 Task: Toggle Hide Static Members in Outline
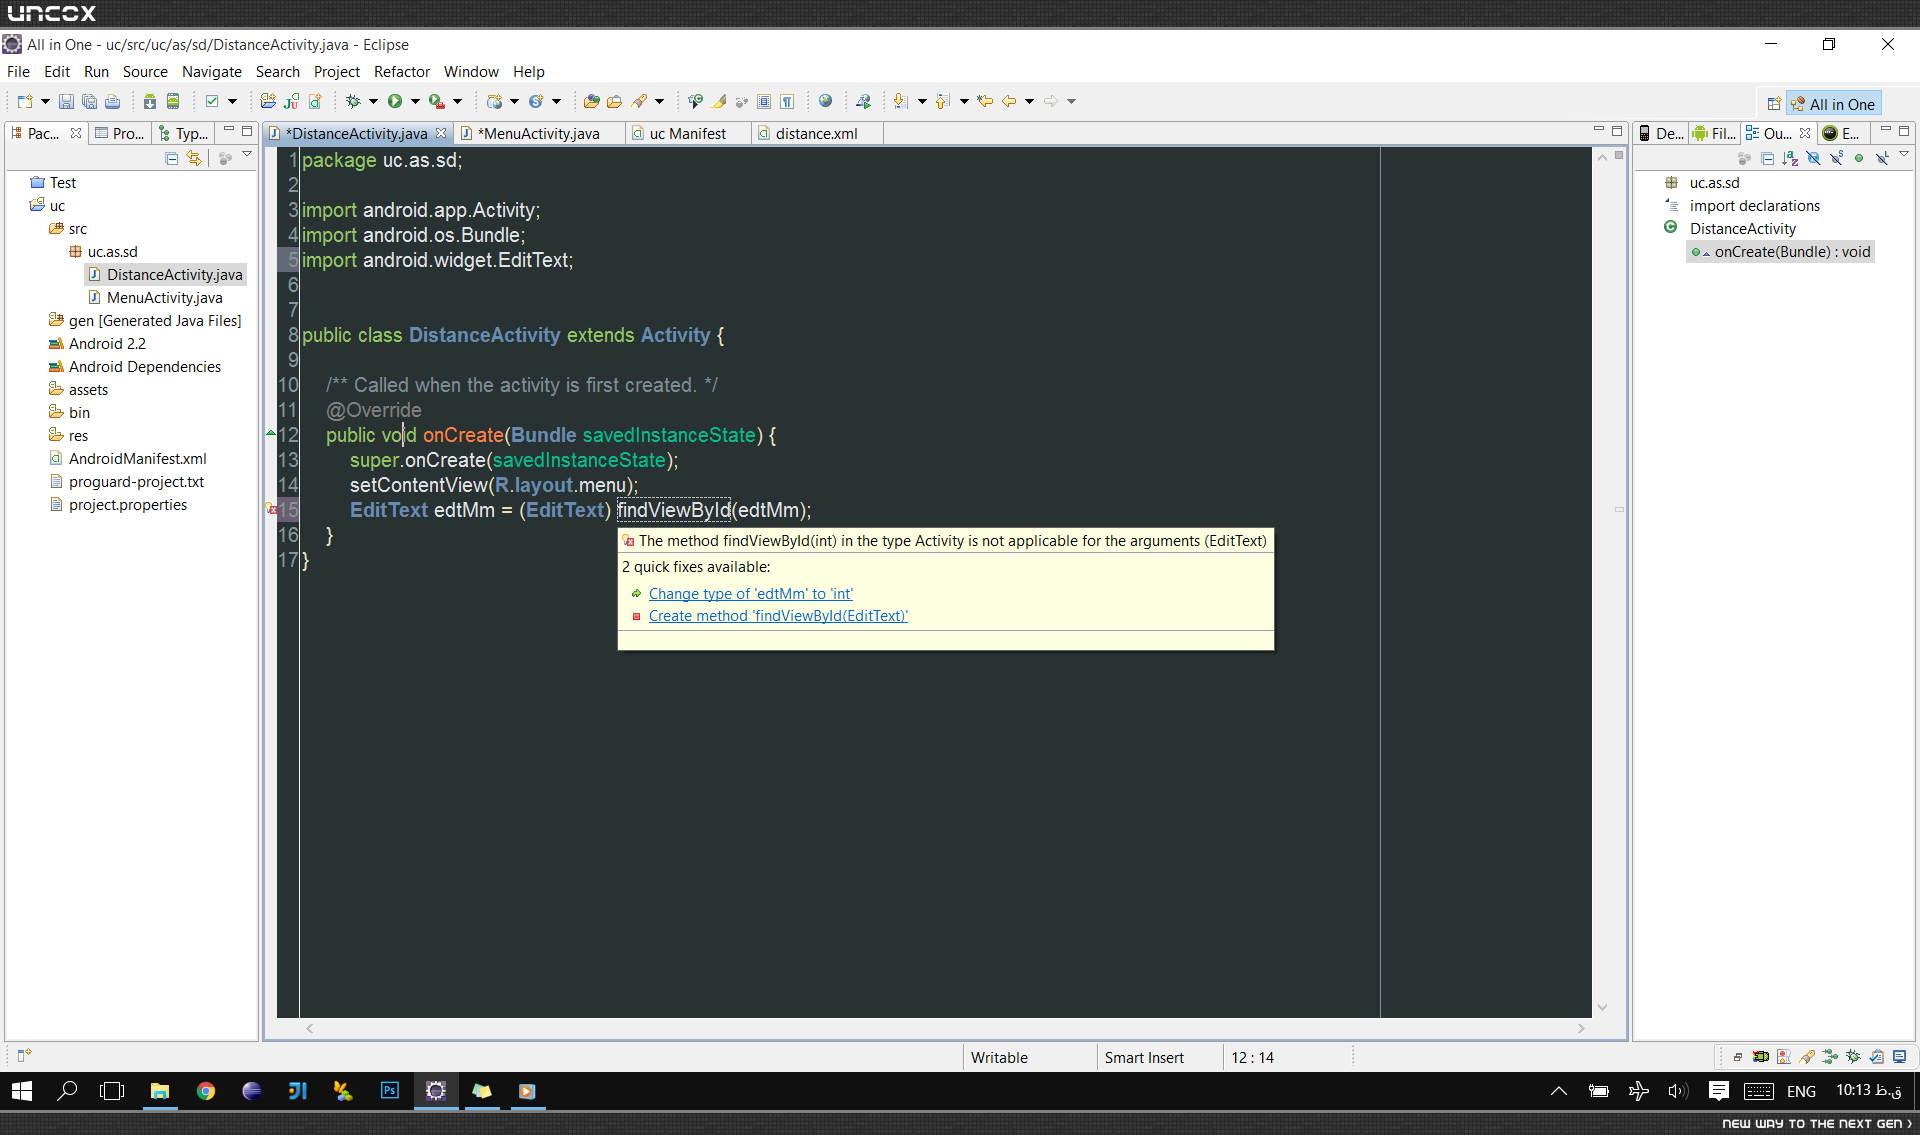(1836, 158)
